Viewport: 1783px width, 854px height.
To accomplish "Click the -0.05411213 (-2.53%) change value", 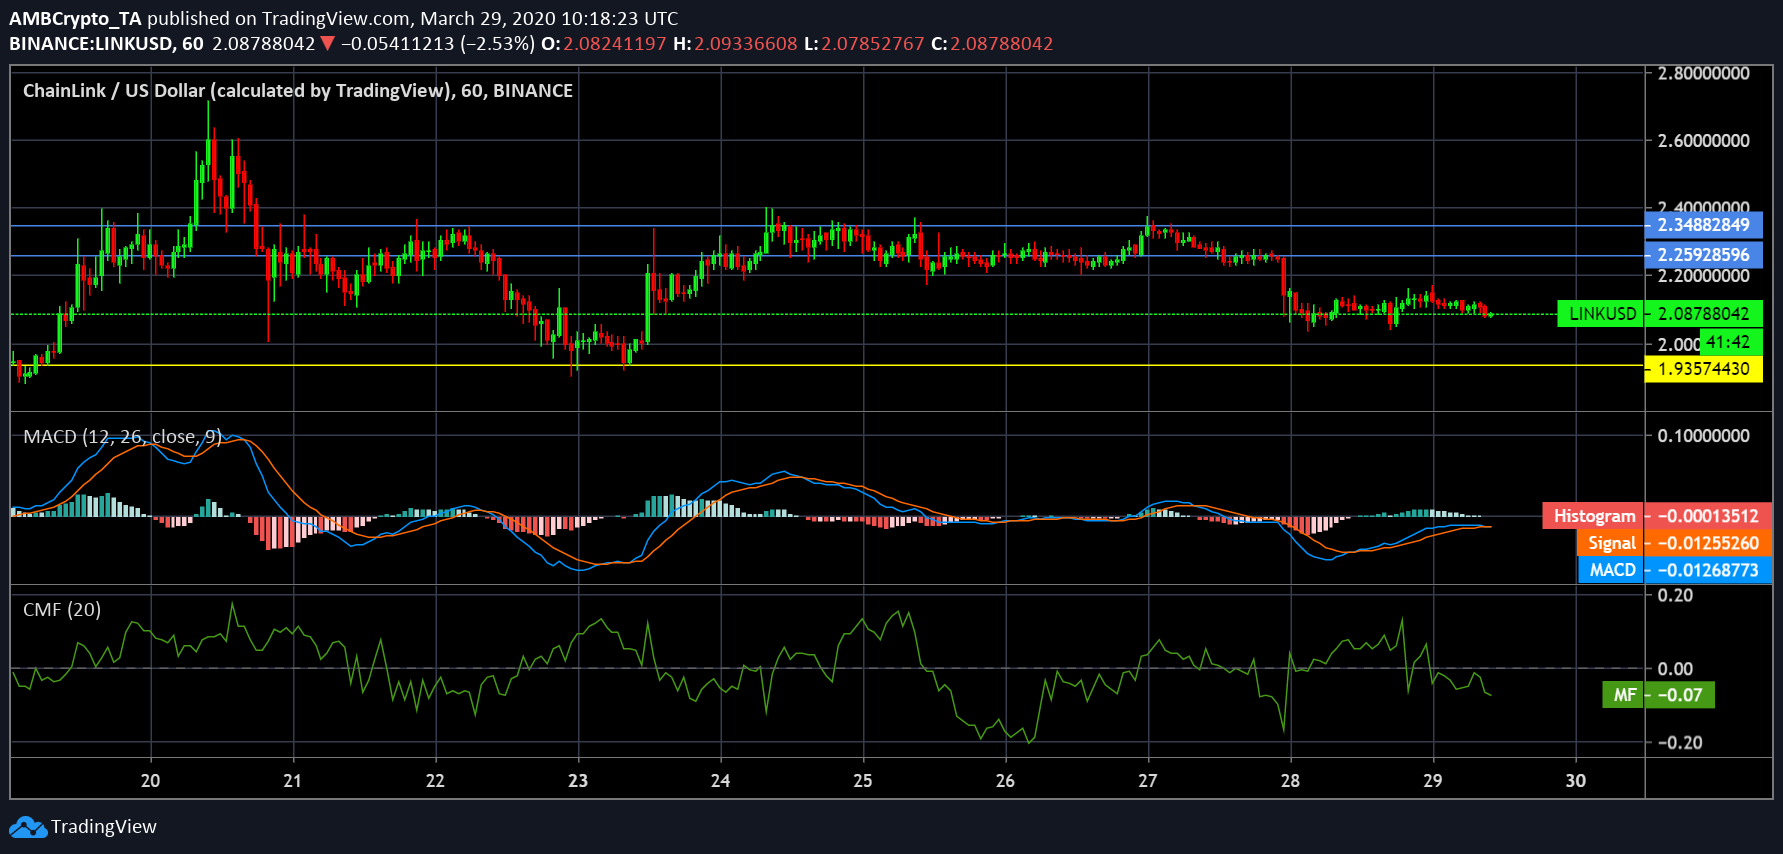I will coord(438,43).
